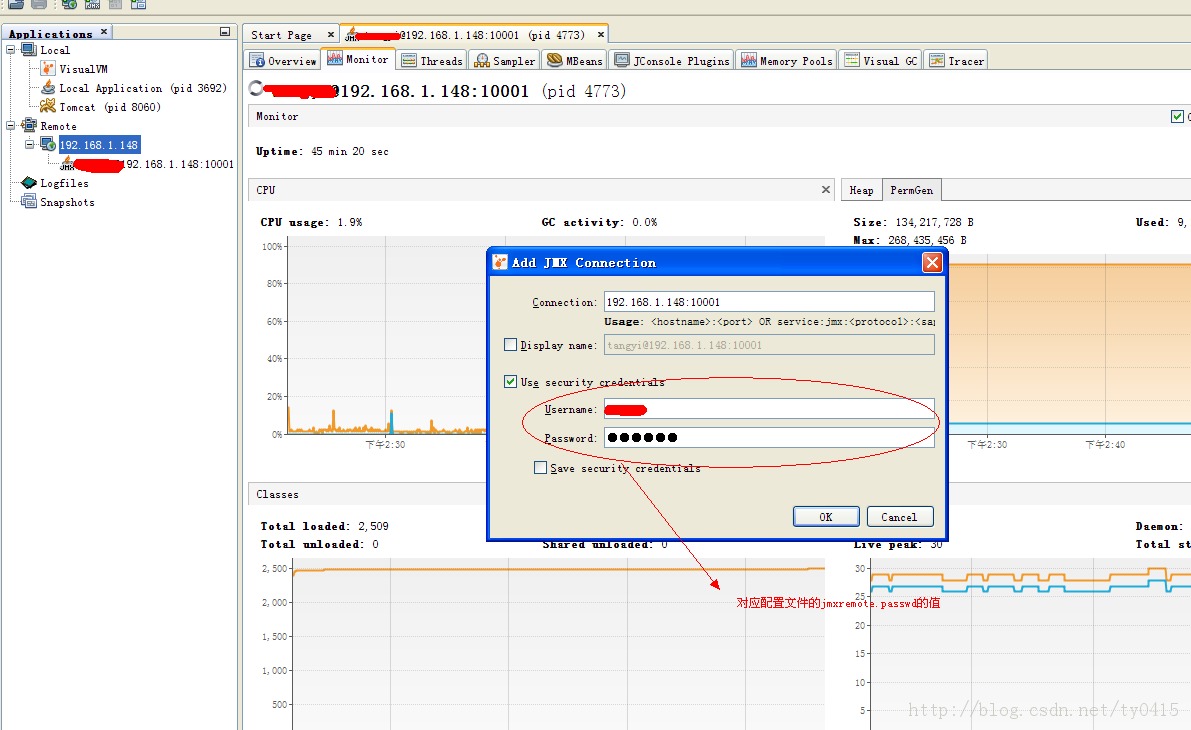Open the Threads tab
1191x730 pixels.
point(431,61)
